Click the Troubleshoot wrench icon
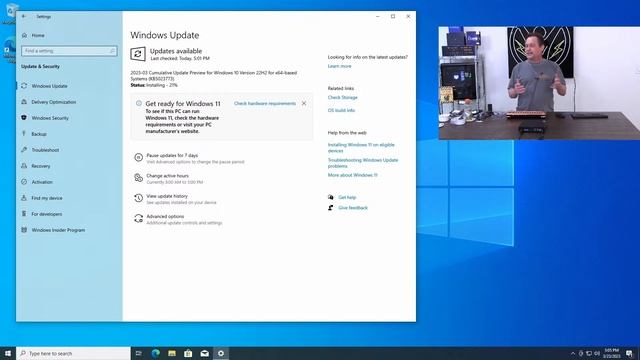The height and width of the screenshot is (360, 640). [24, 150]
